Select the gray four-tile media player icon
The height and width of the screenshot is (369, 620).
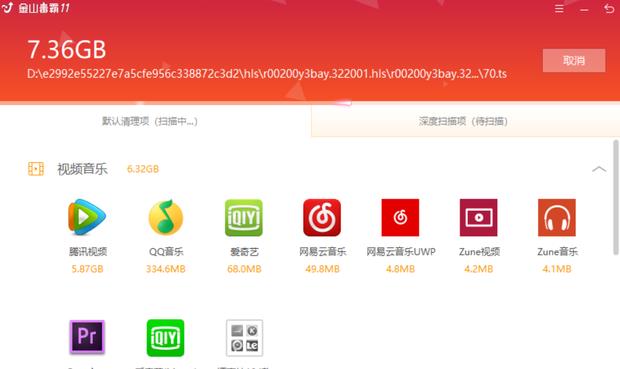point(244,338)
